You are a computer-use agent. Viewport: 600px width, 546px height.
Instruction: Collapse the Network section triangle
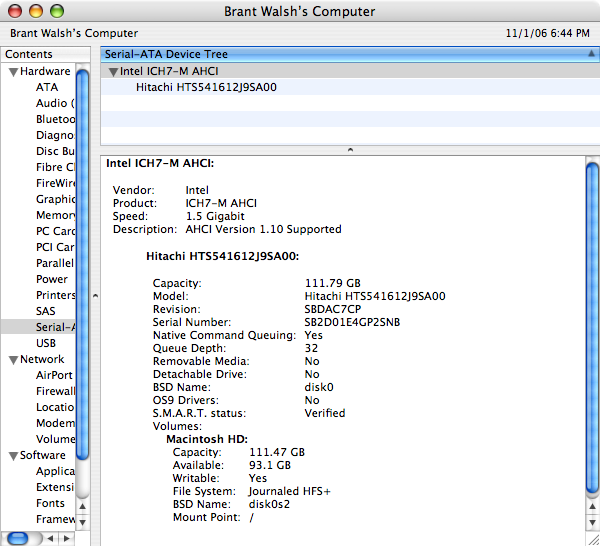click(13, 360)
